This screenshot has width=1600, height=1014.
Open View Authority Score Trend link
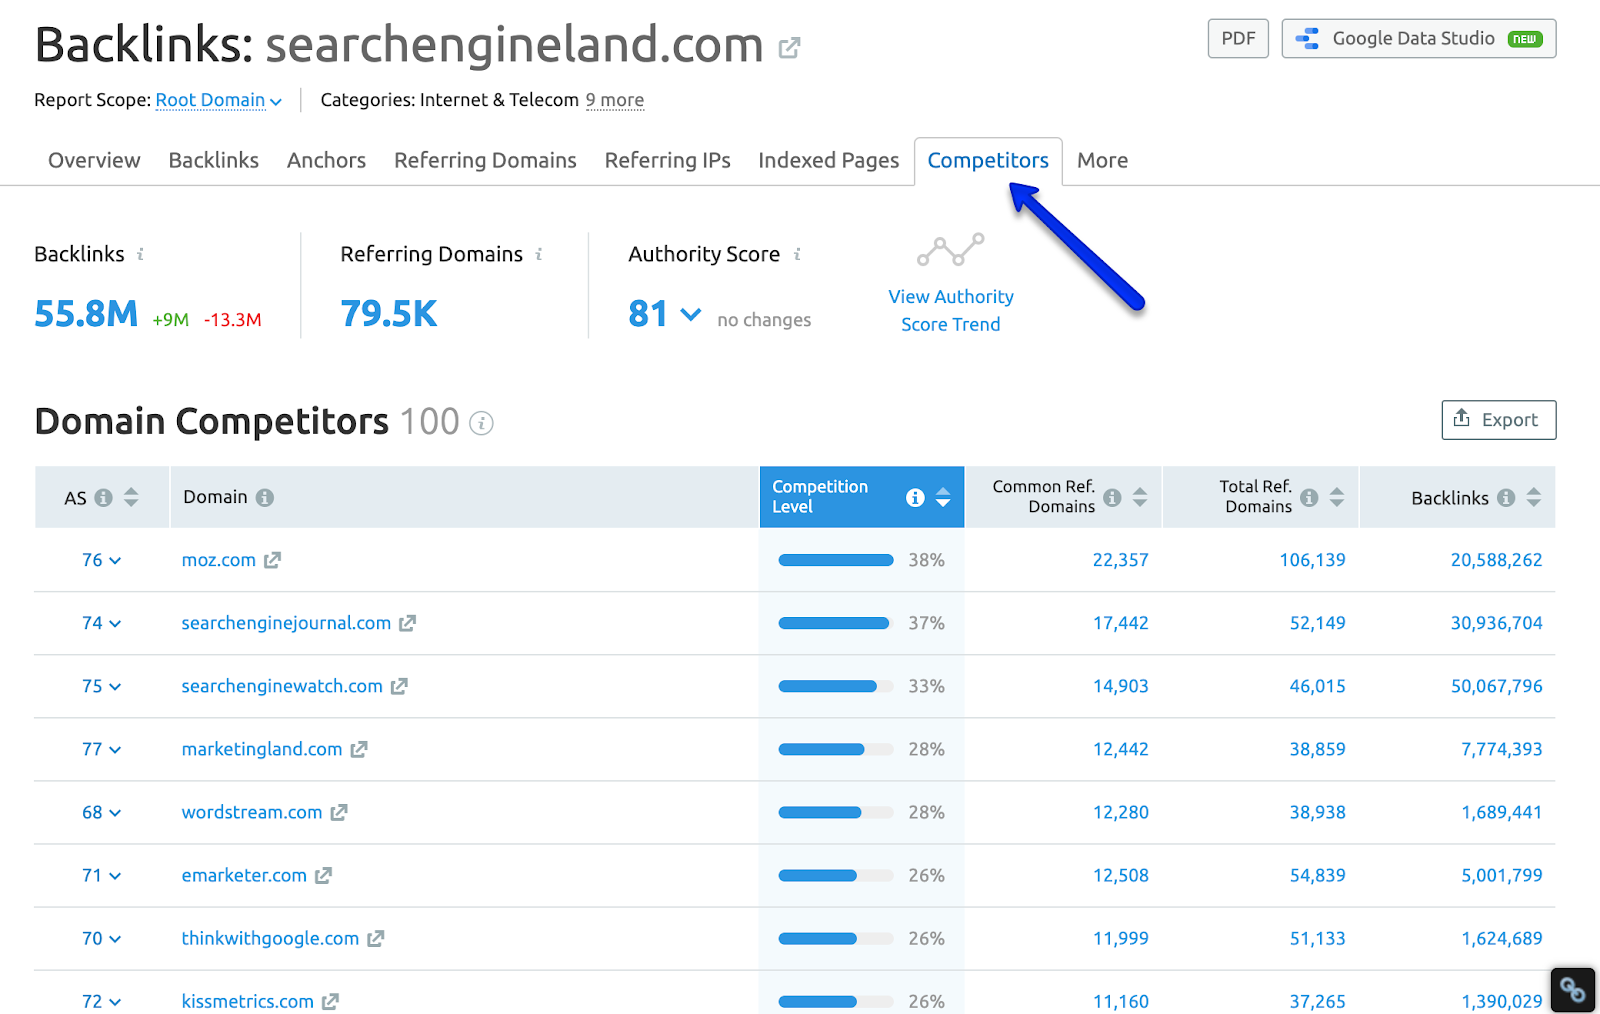tap(951, 310)
